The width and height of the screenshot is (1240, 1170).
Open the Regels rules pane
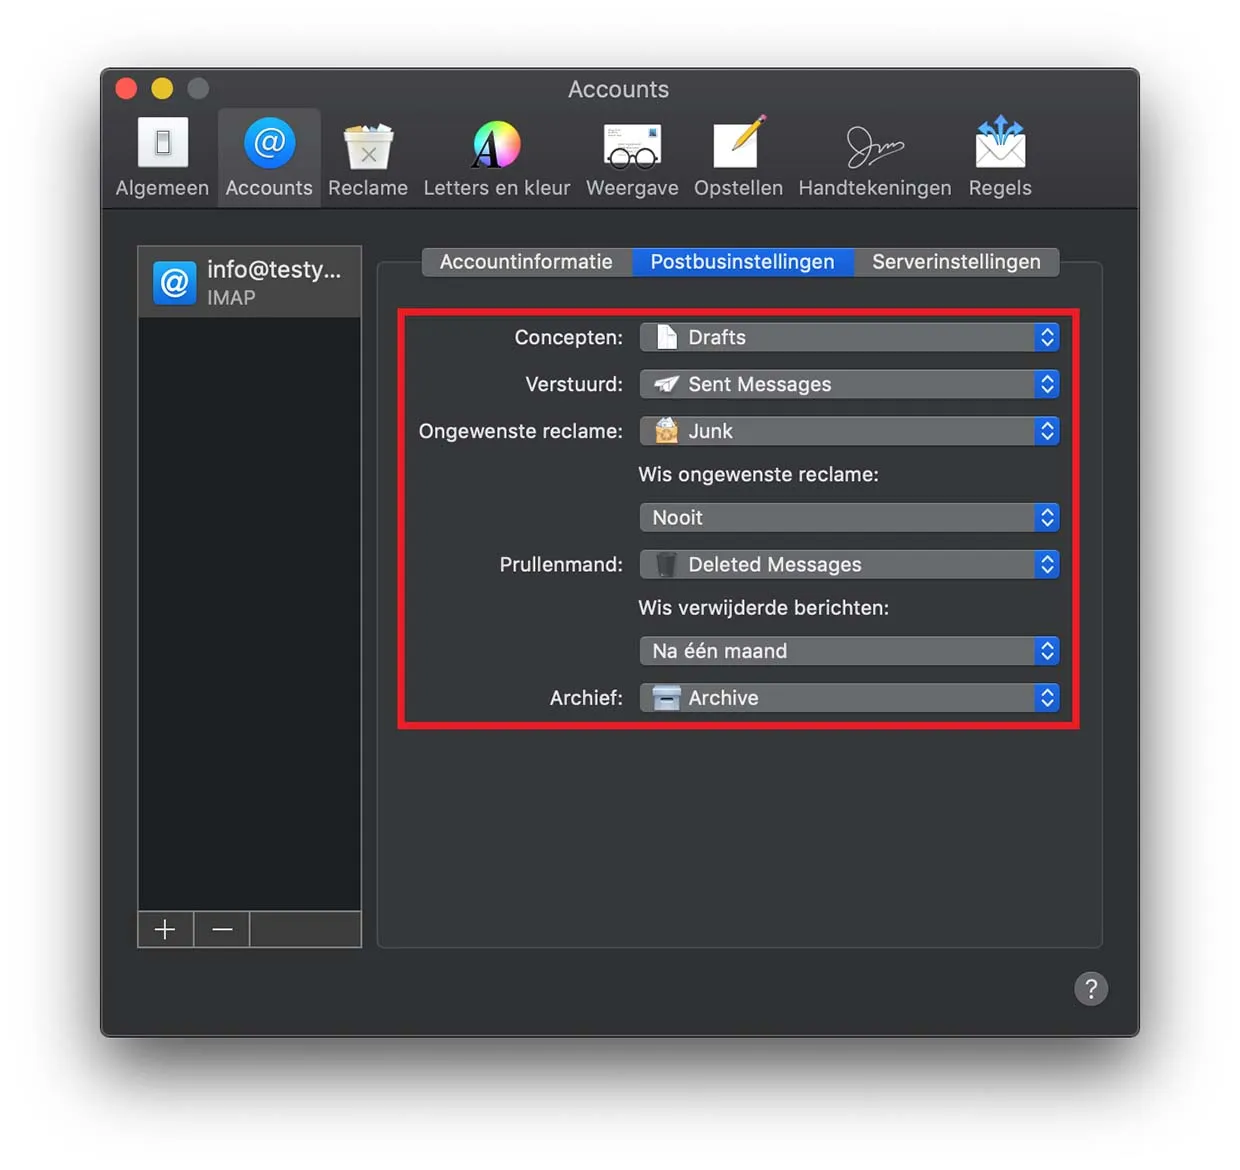pos(999,158)
